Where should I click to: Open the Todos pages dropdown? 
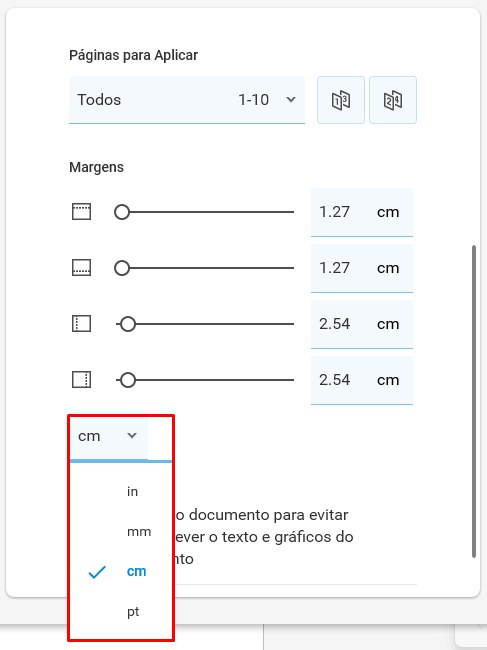click(187, 100)
